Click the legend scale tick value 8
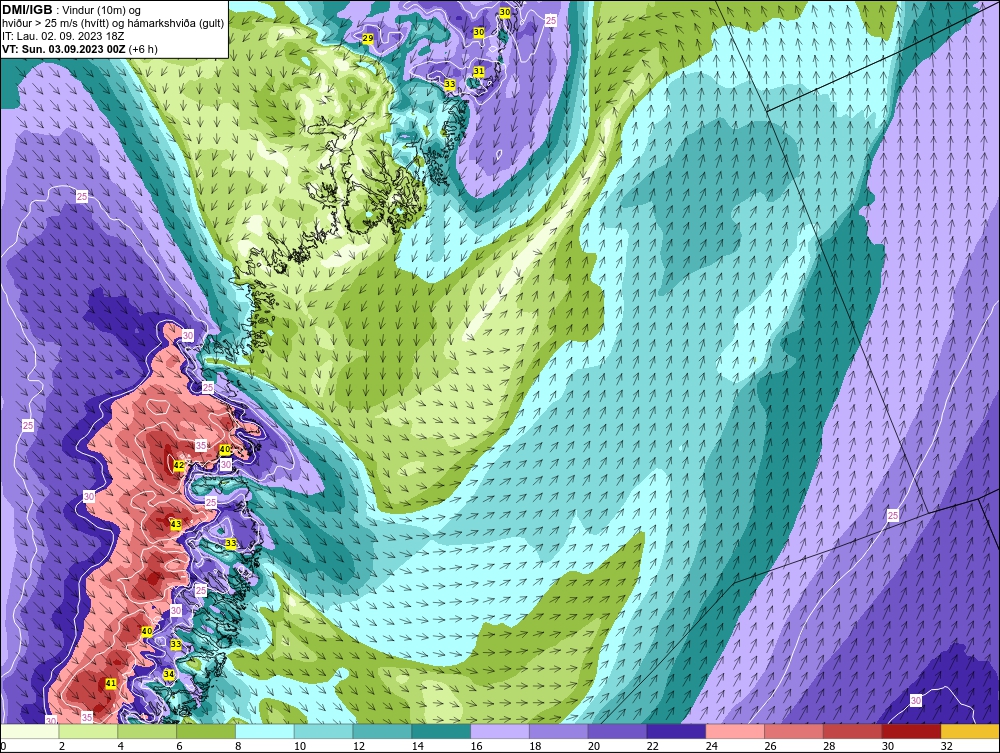 point(238,746)
